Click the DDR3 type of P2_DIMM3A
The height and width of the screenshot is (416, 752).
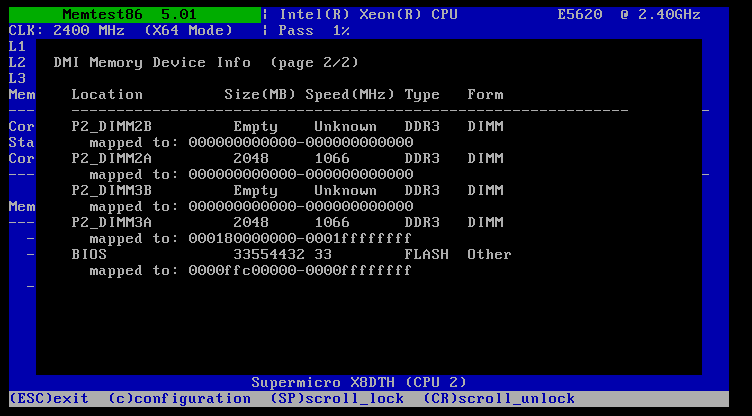point(422,223)
